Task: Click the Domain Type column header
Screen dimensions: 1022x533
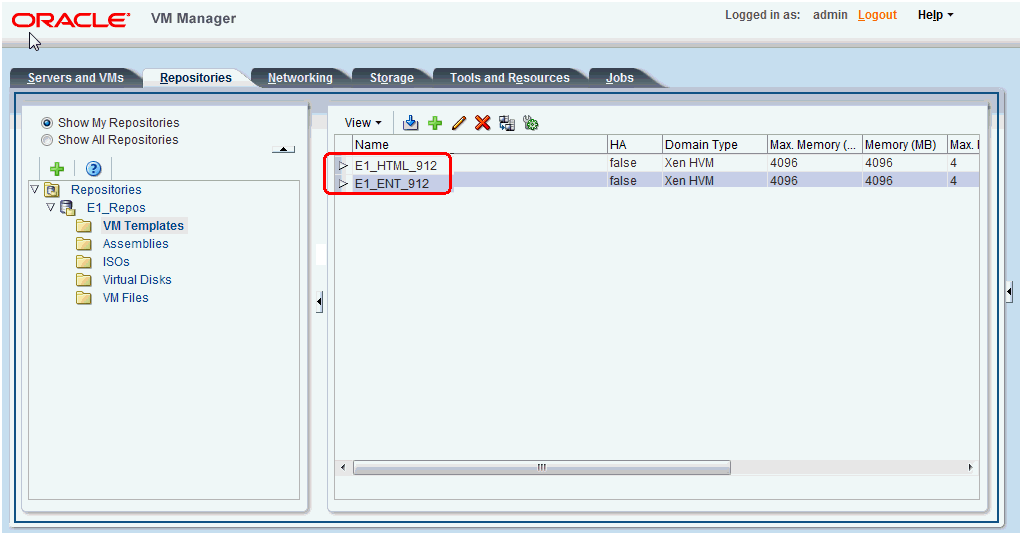Action: 714,145
